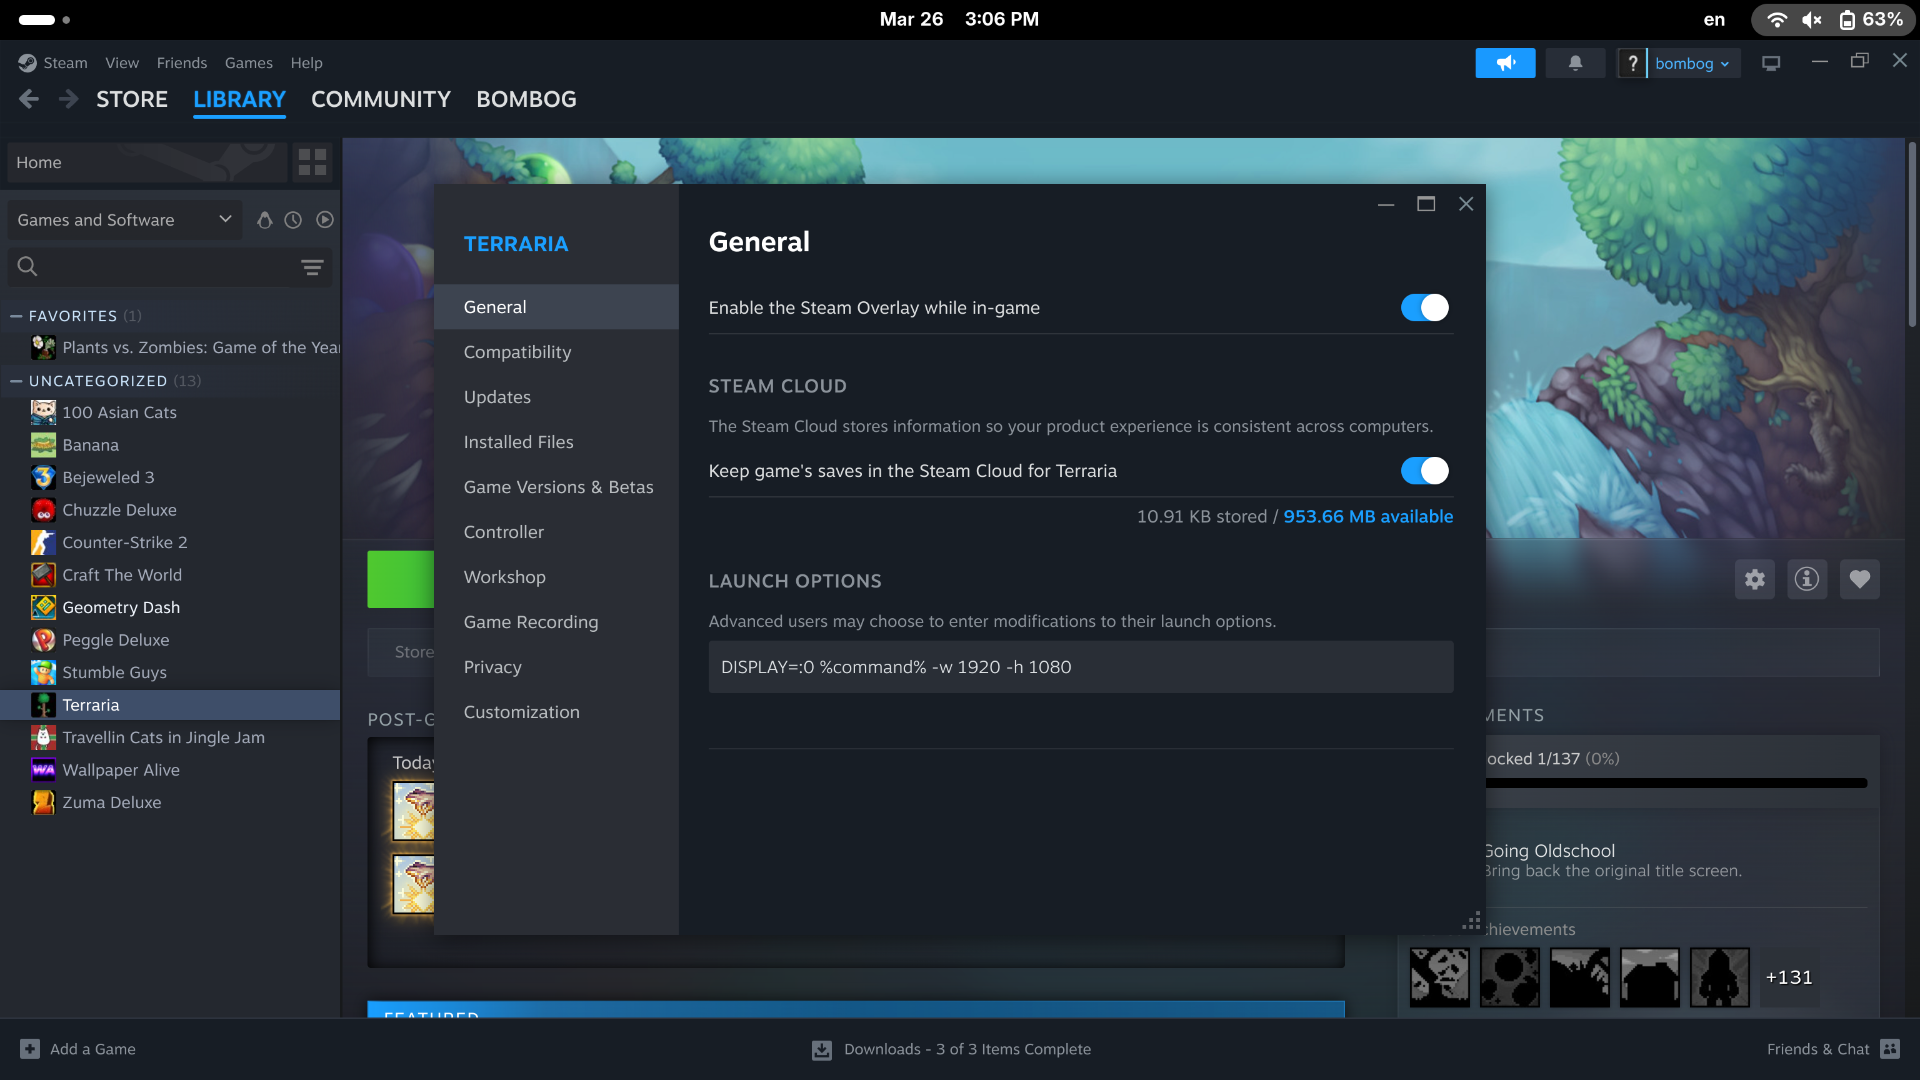Go back with the navigation arrow

(x=29, y=99)
